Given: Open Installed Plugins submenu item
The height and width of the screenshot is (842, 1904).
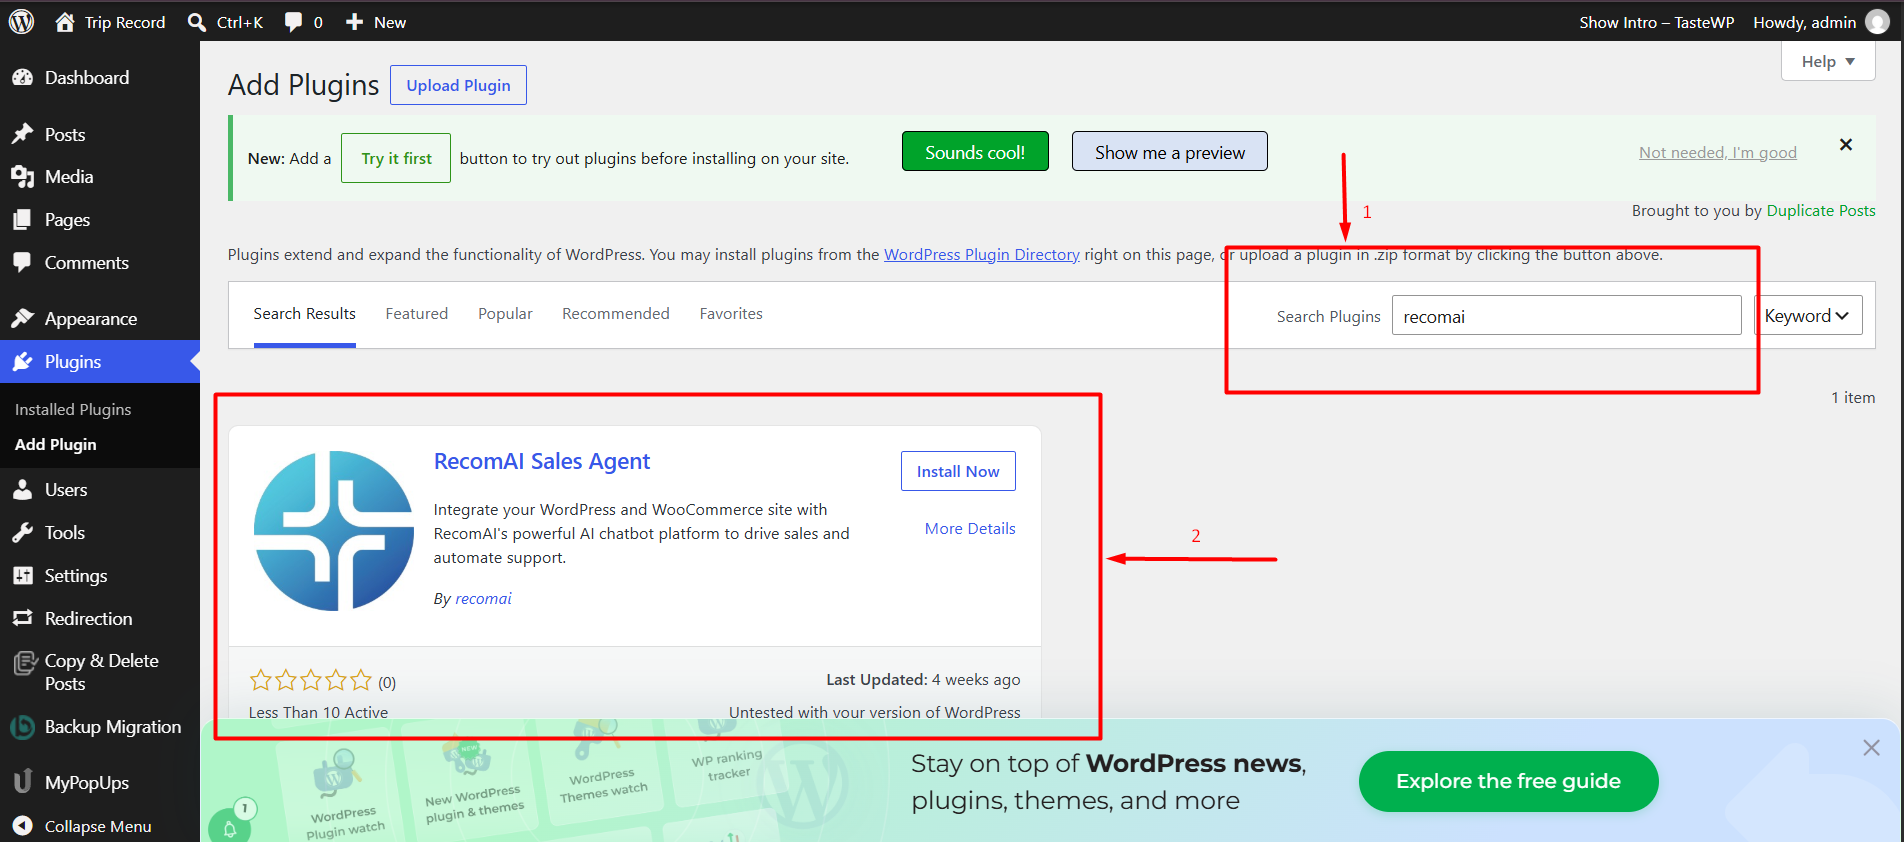Looking at the screenshot, I should [73, 409].
